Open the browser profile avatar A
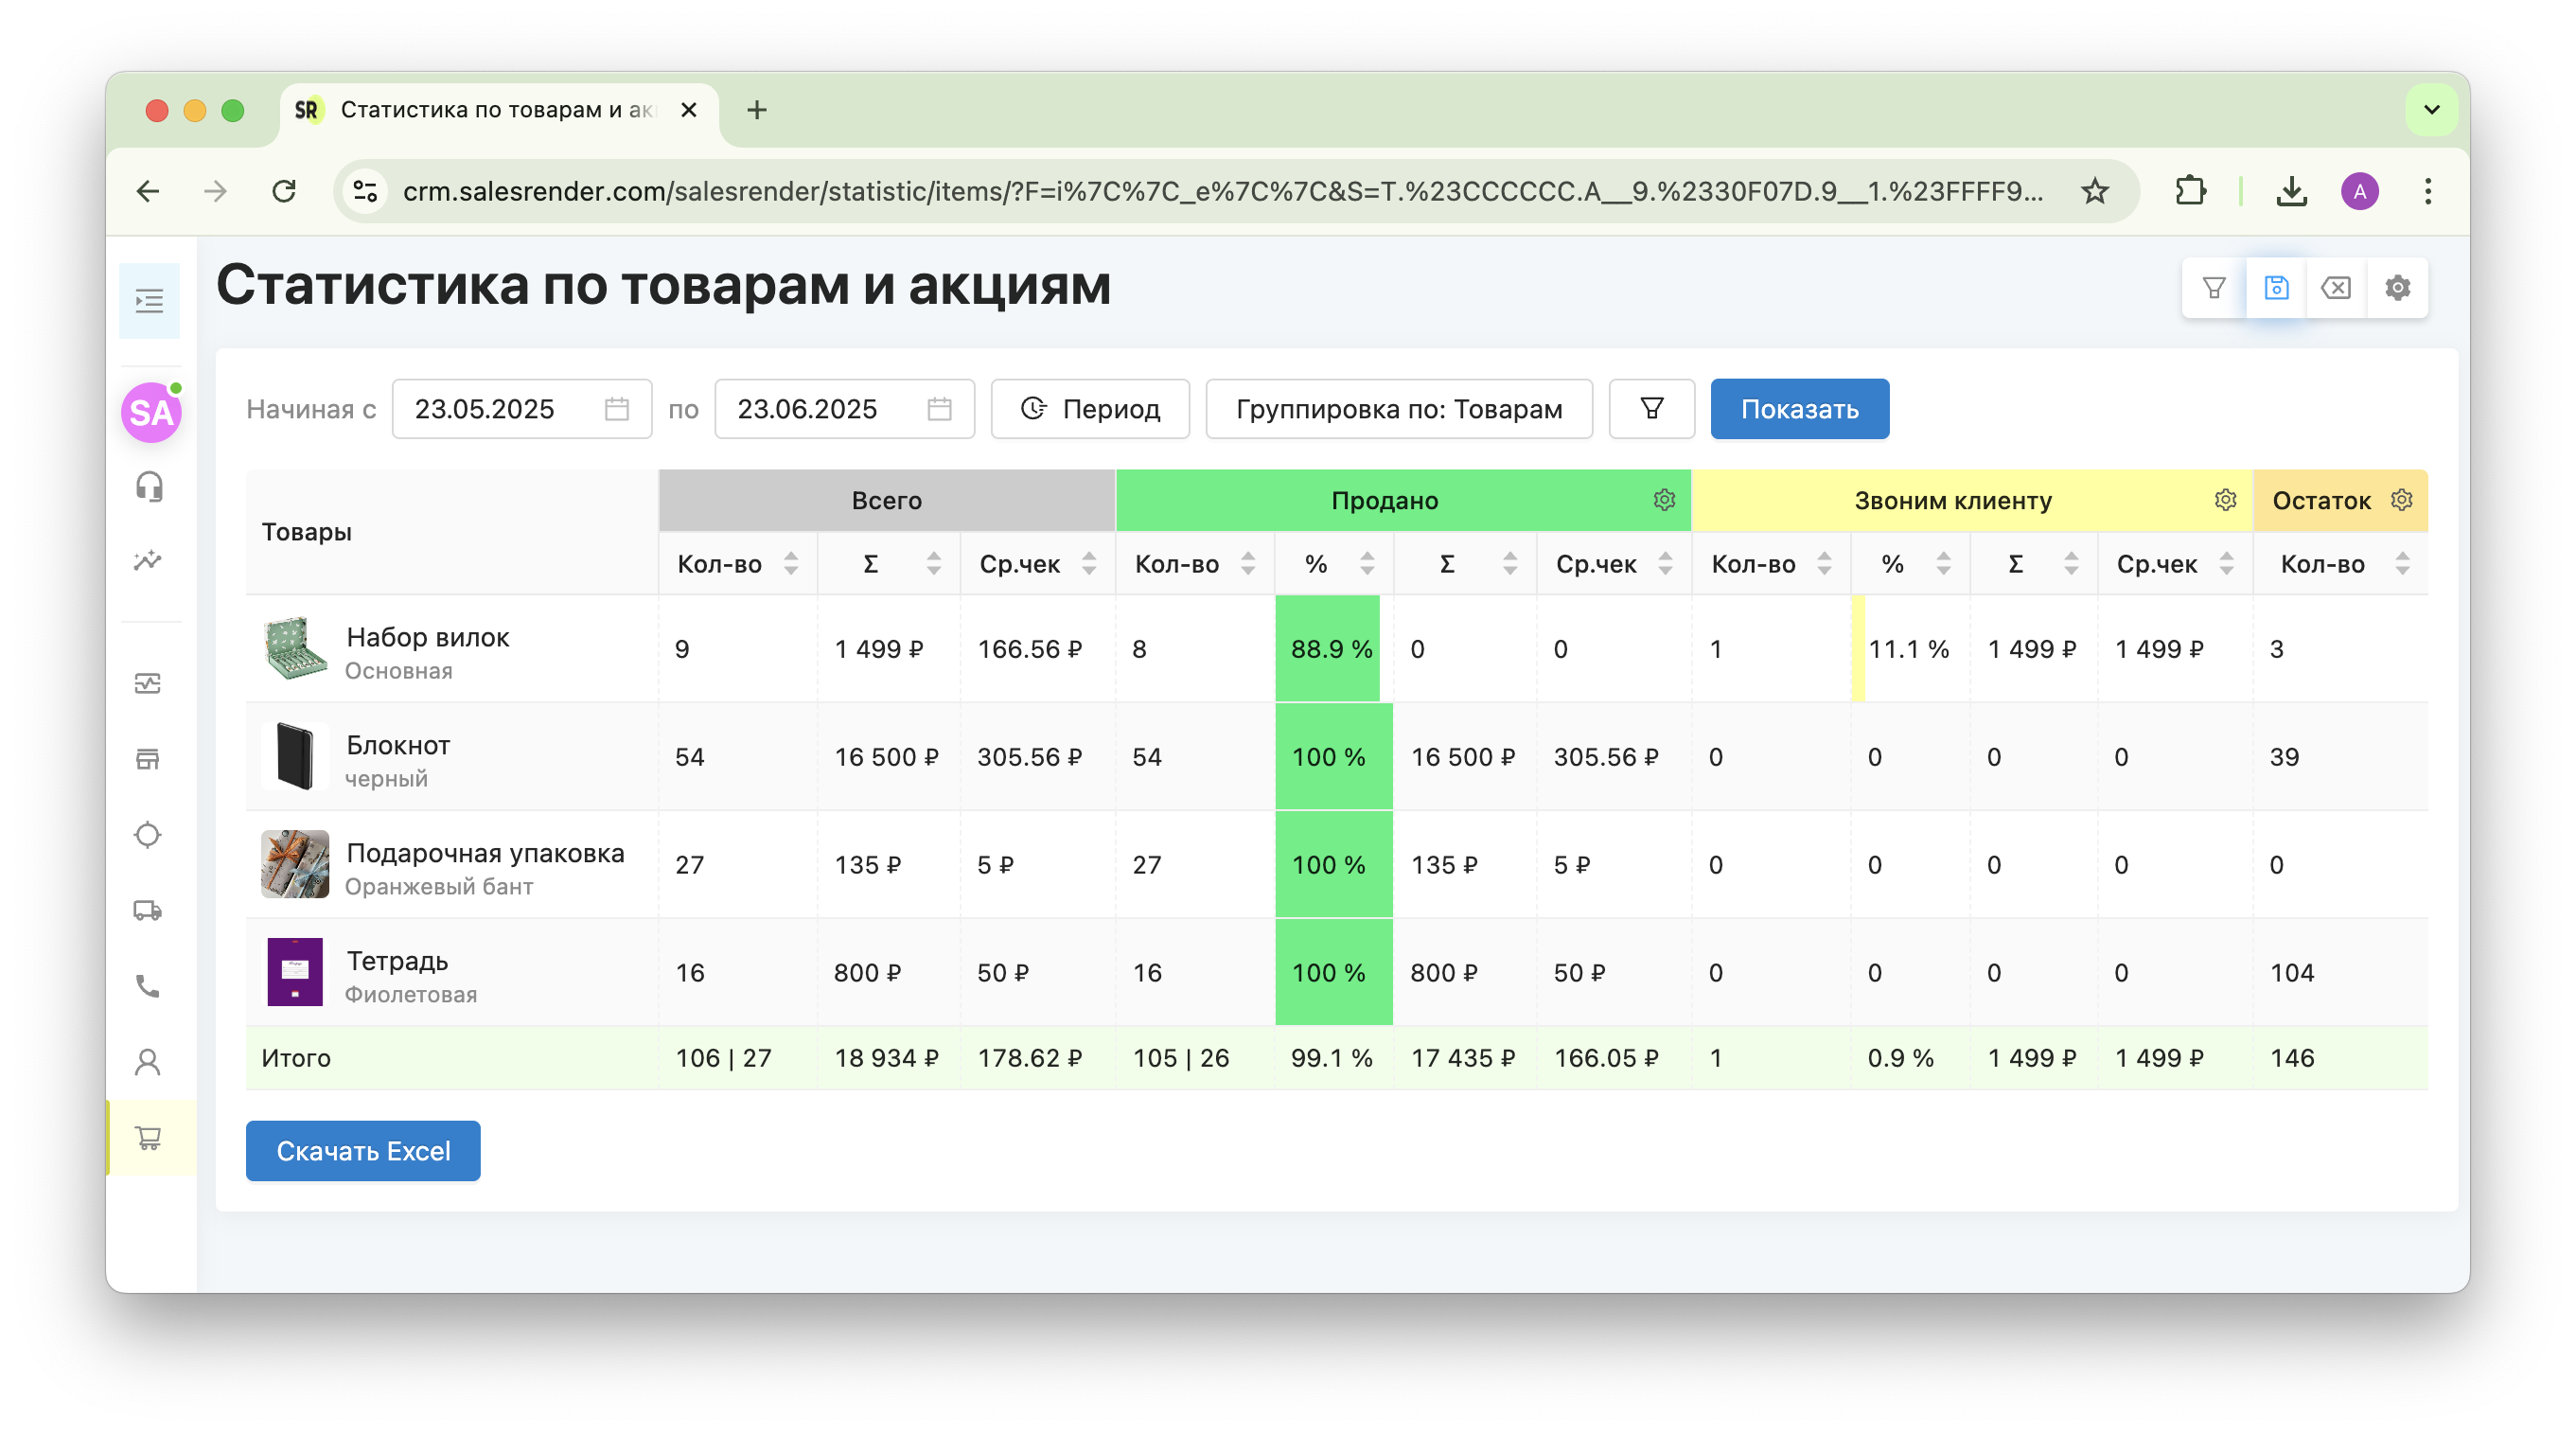The width and height of the screenshot is (2576, 1433). 2359,191
